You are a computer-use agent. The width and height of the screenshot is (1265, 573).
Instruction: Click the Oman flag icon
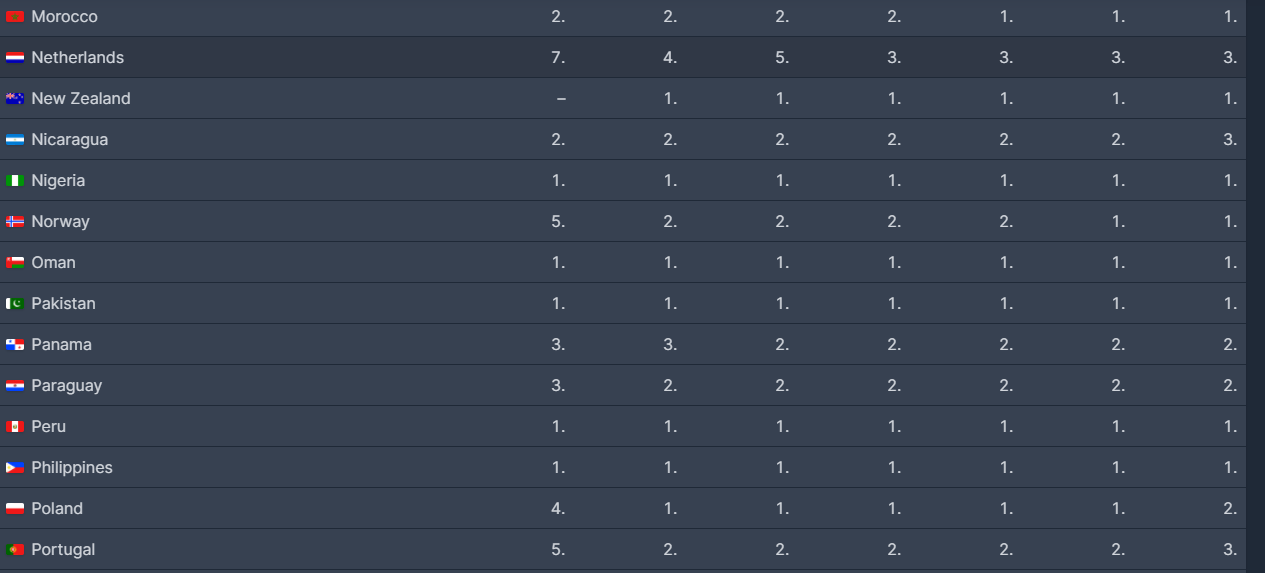[x=15, y=263]
